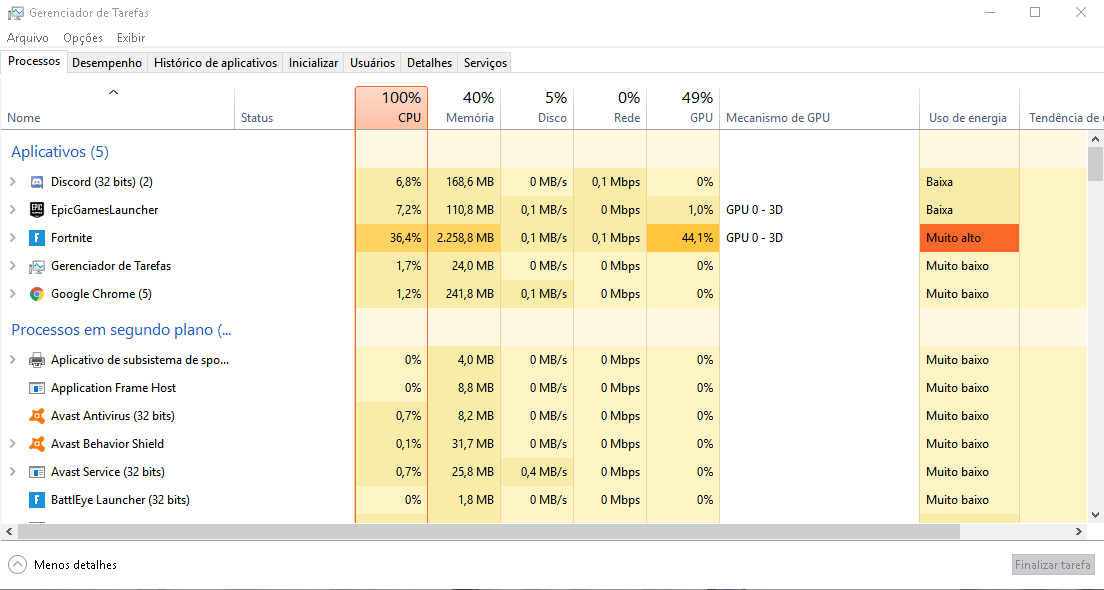Expand the Avast Behavior Shield row

pyautogui.click(x=13, y=444)
